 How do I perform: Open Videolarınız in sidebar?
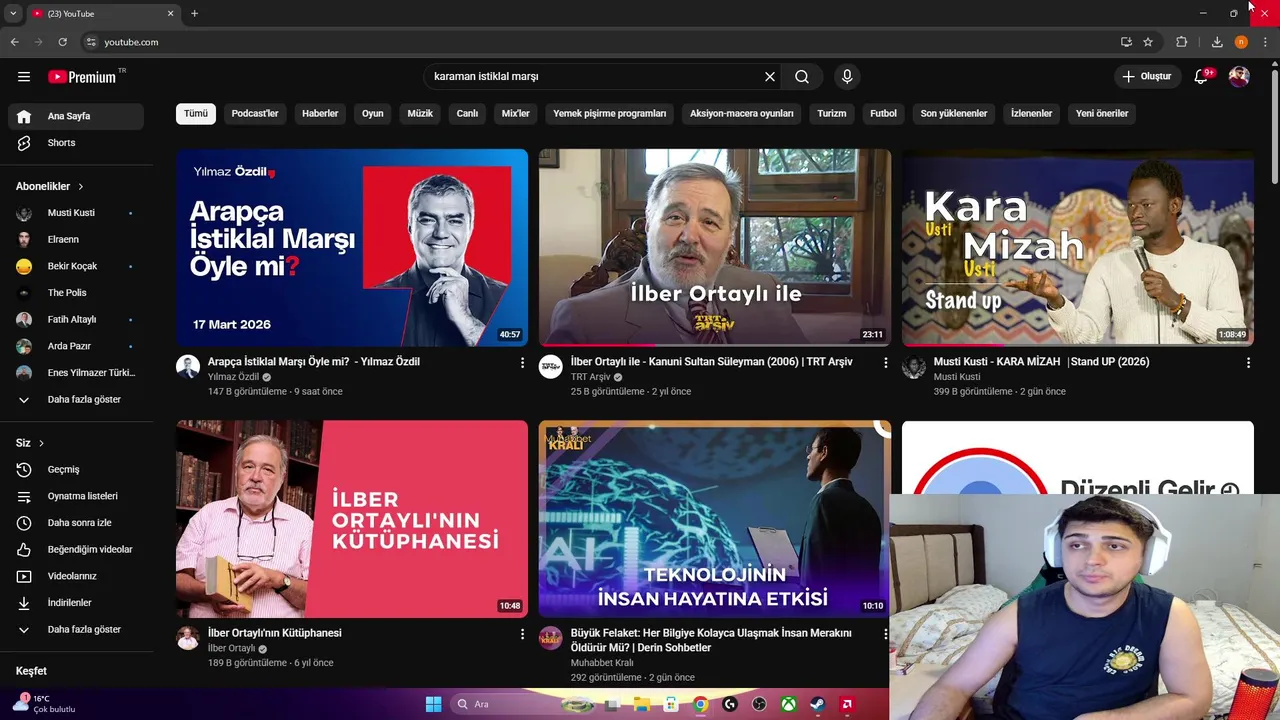(76, 576)
